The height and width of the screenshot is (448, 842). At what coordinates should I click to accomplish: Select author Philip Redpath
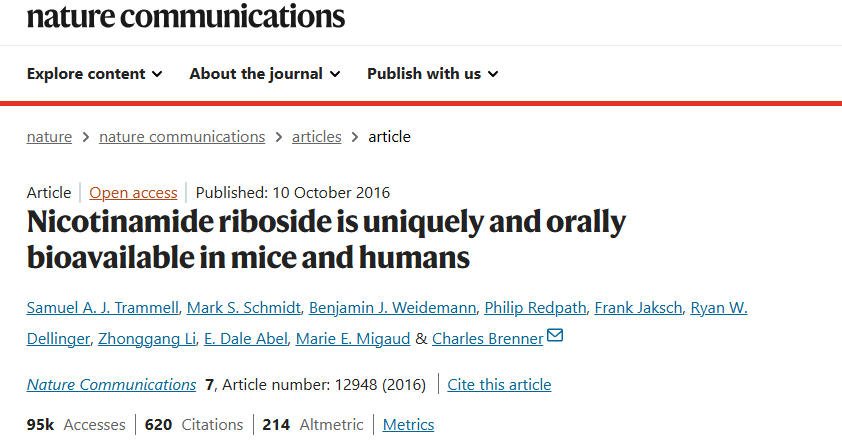point(533,307)
